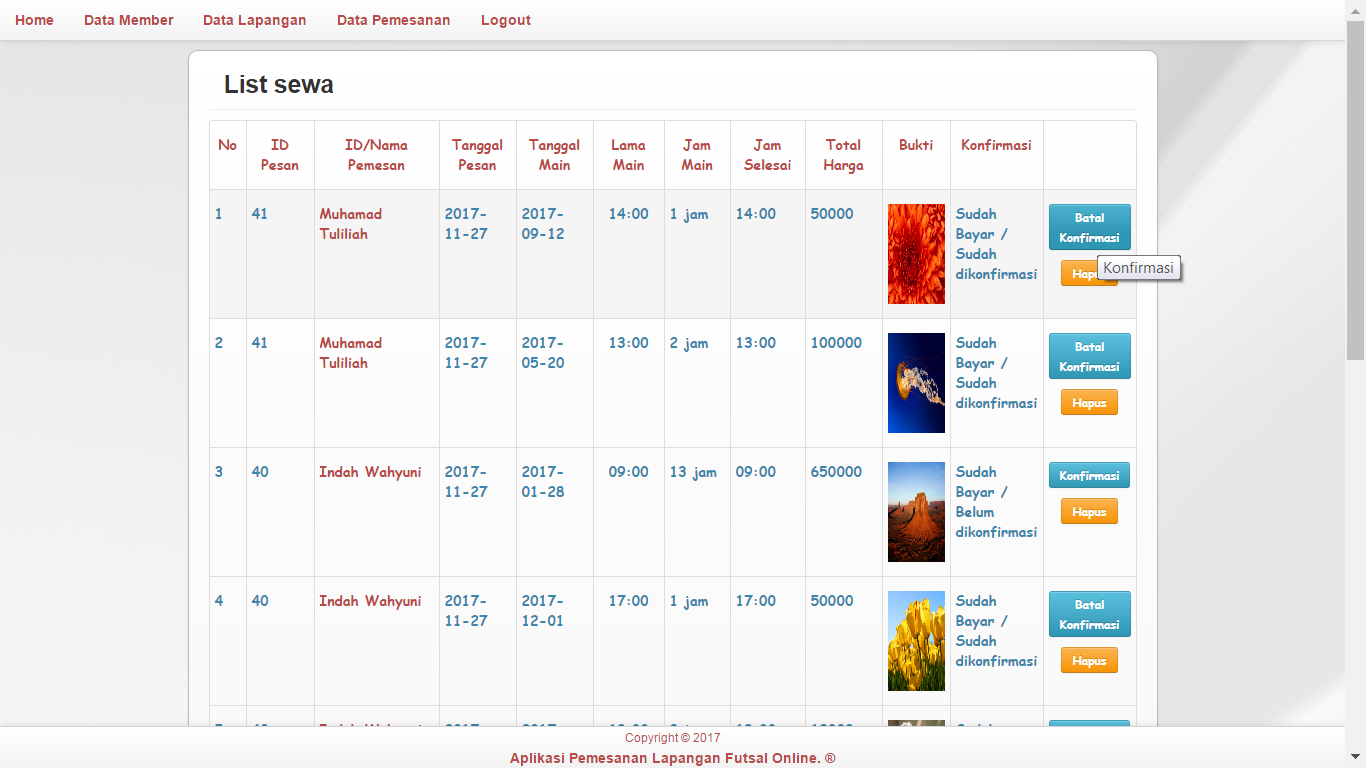
Task: Click Batal Konfirmasi in row 2
Action: [1089, 356]
